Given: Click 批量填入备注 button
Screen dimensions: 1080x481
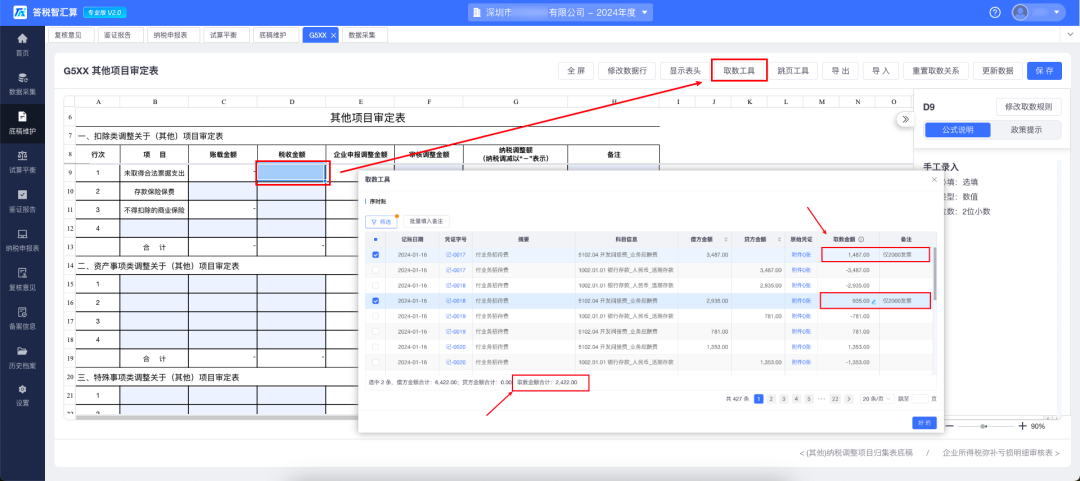Looking at the screenshot, I should (x=426, y=221).
